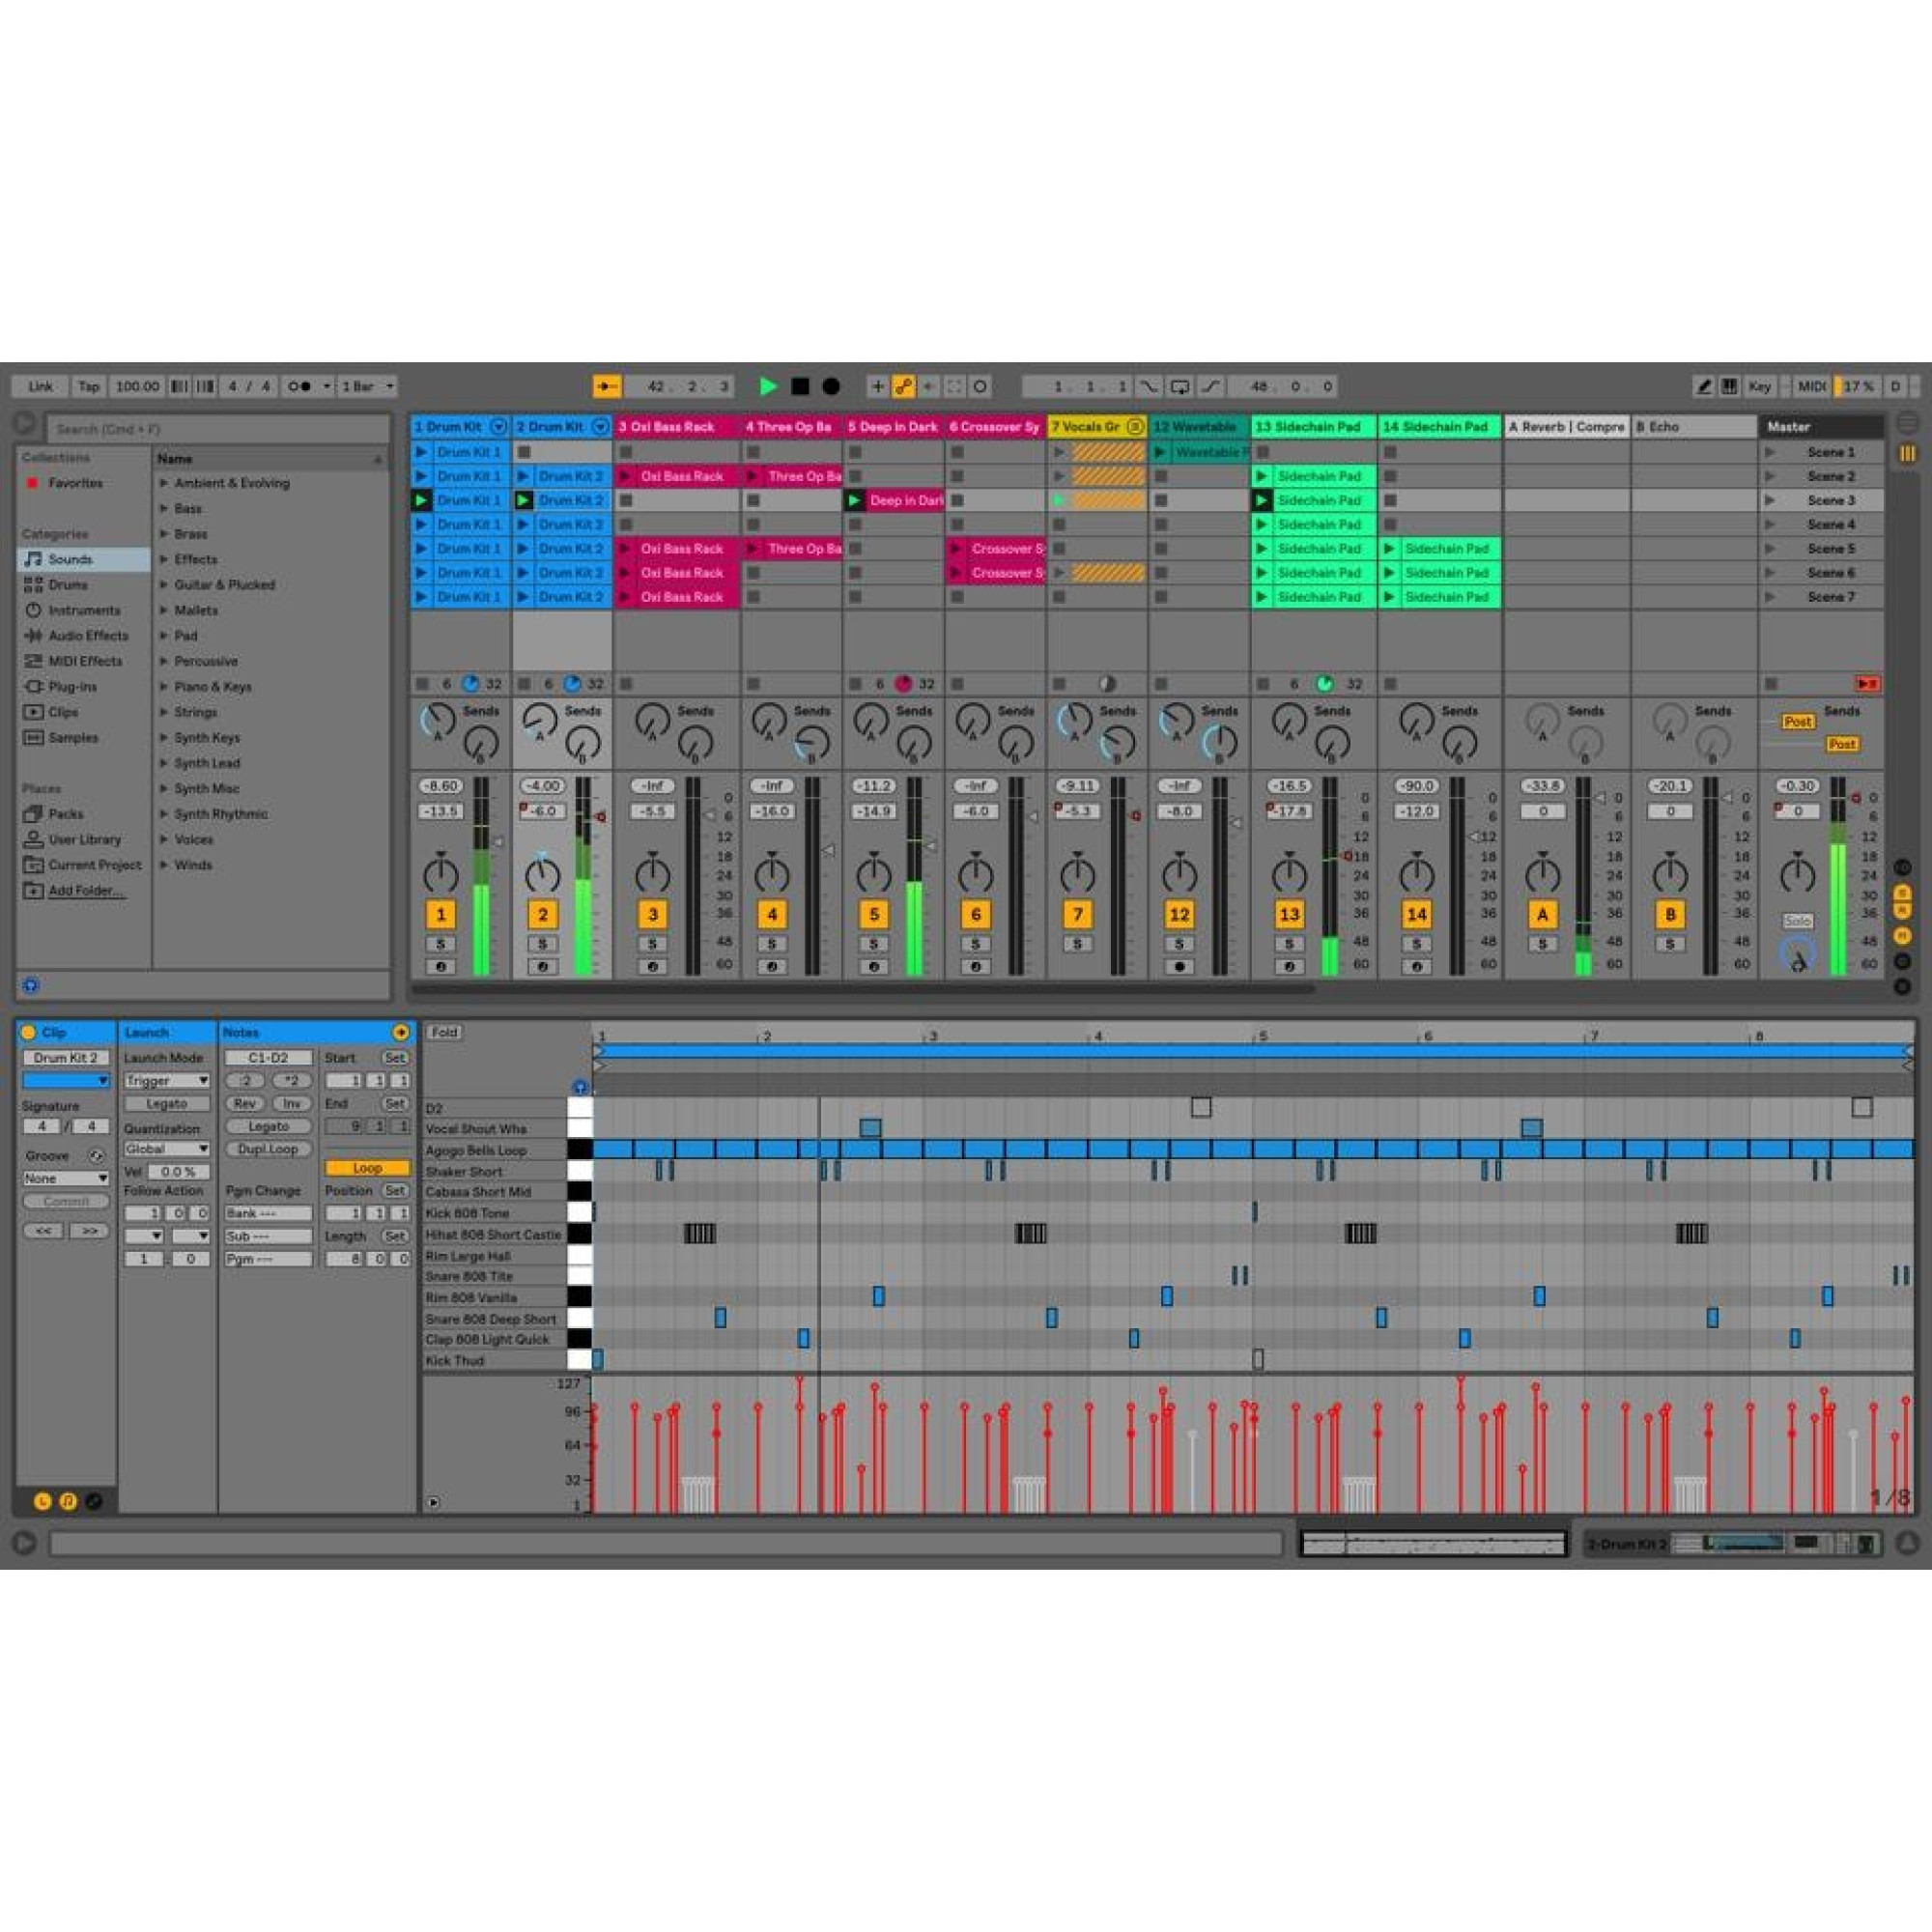Open the Launch Mode Trigger dropdown
The image size is (1932, 1932).
pos(167,1081)
